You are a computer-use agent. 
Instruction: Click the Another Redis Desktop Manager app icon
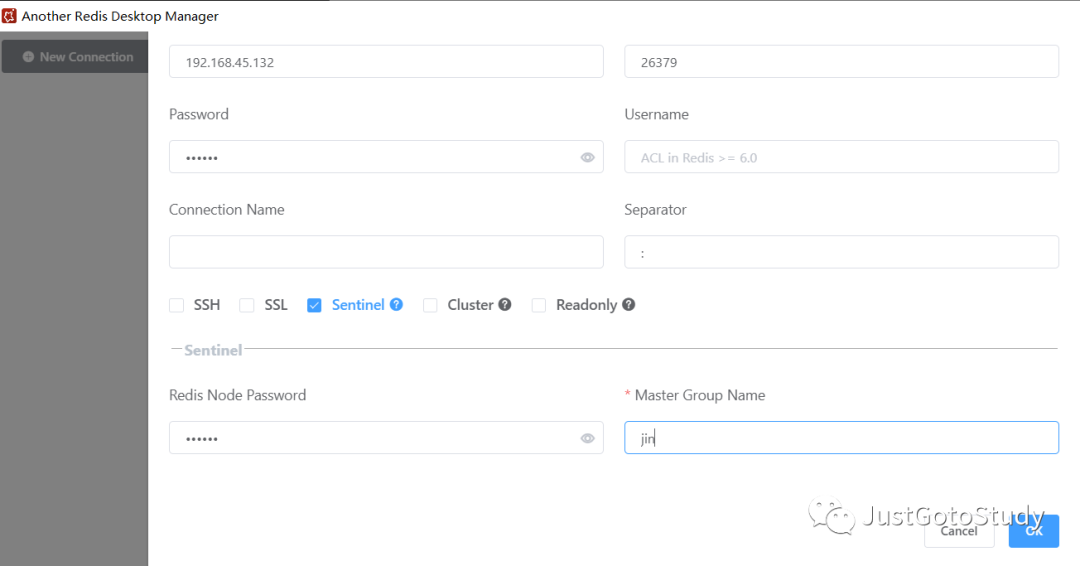pyautogui.click(x=9, y=16)
